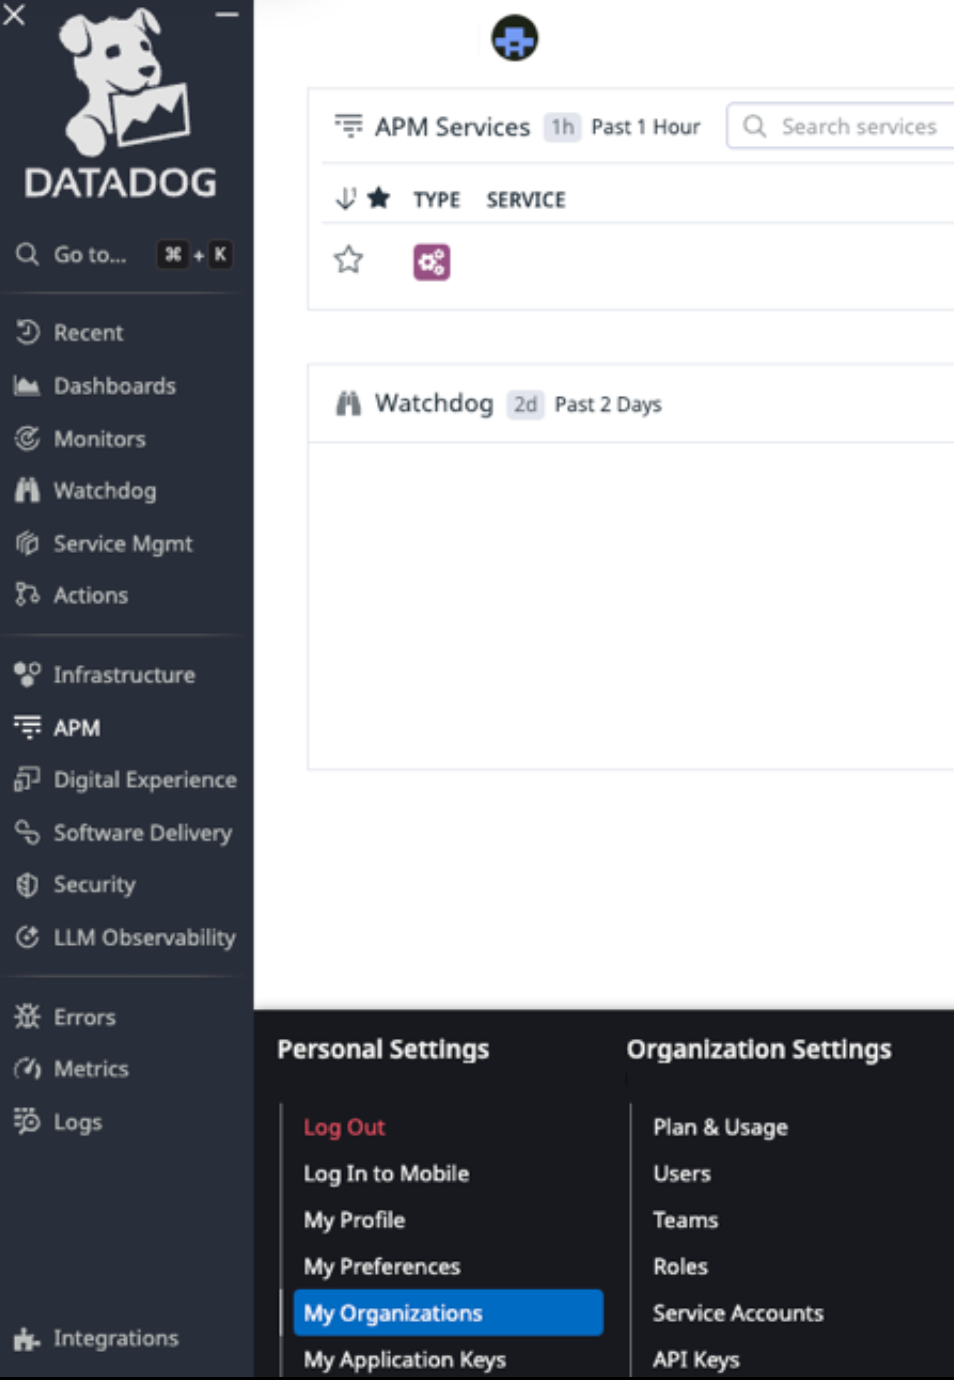
Task: Open Actions in the sidebar
Action: [90, 596]
